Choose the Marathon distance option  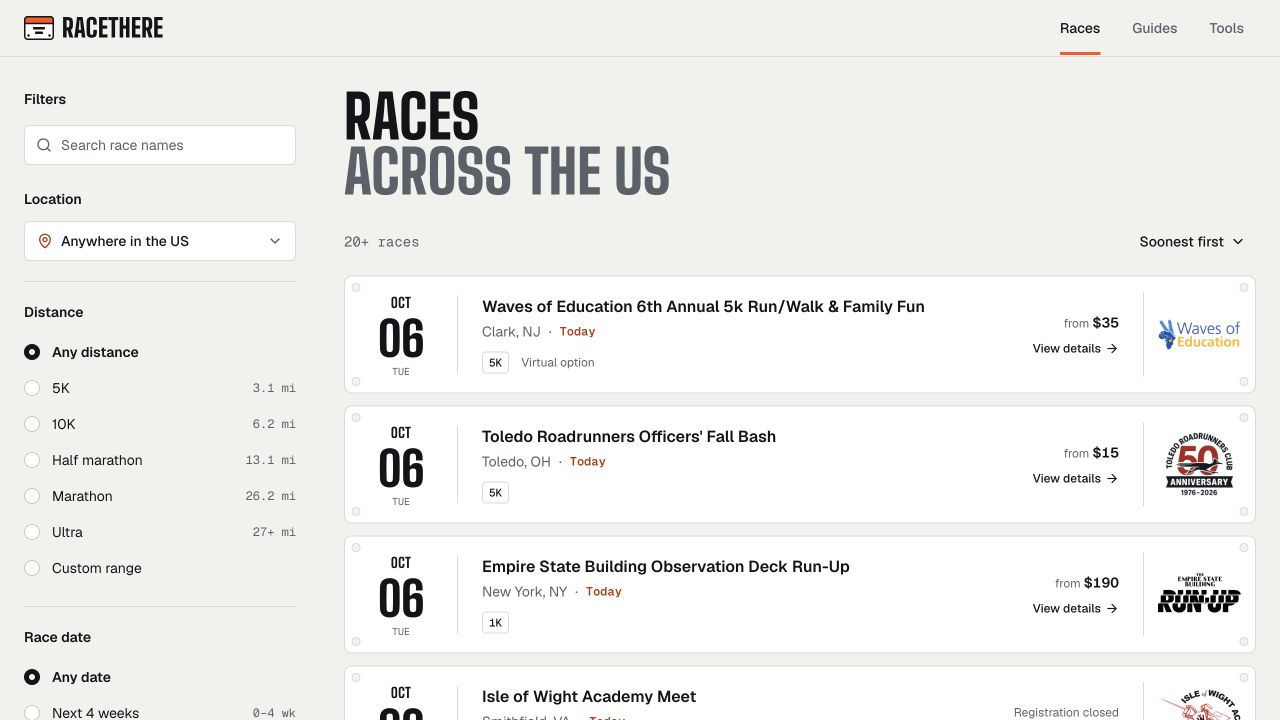[32, 496]
